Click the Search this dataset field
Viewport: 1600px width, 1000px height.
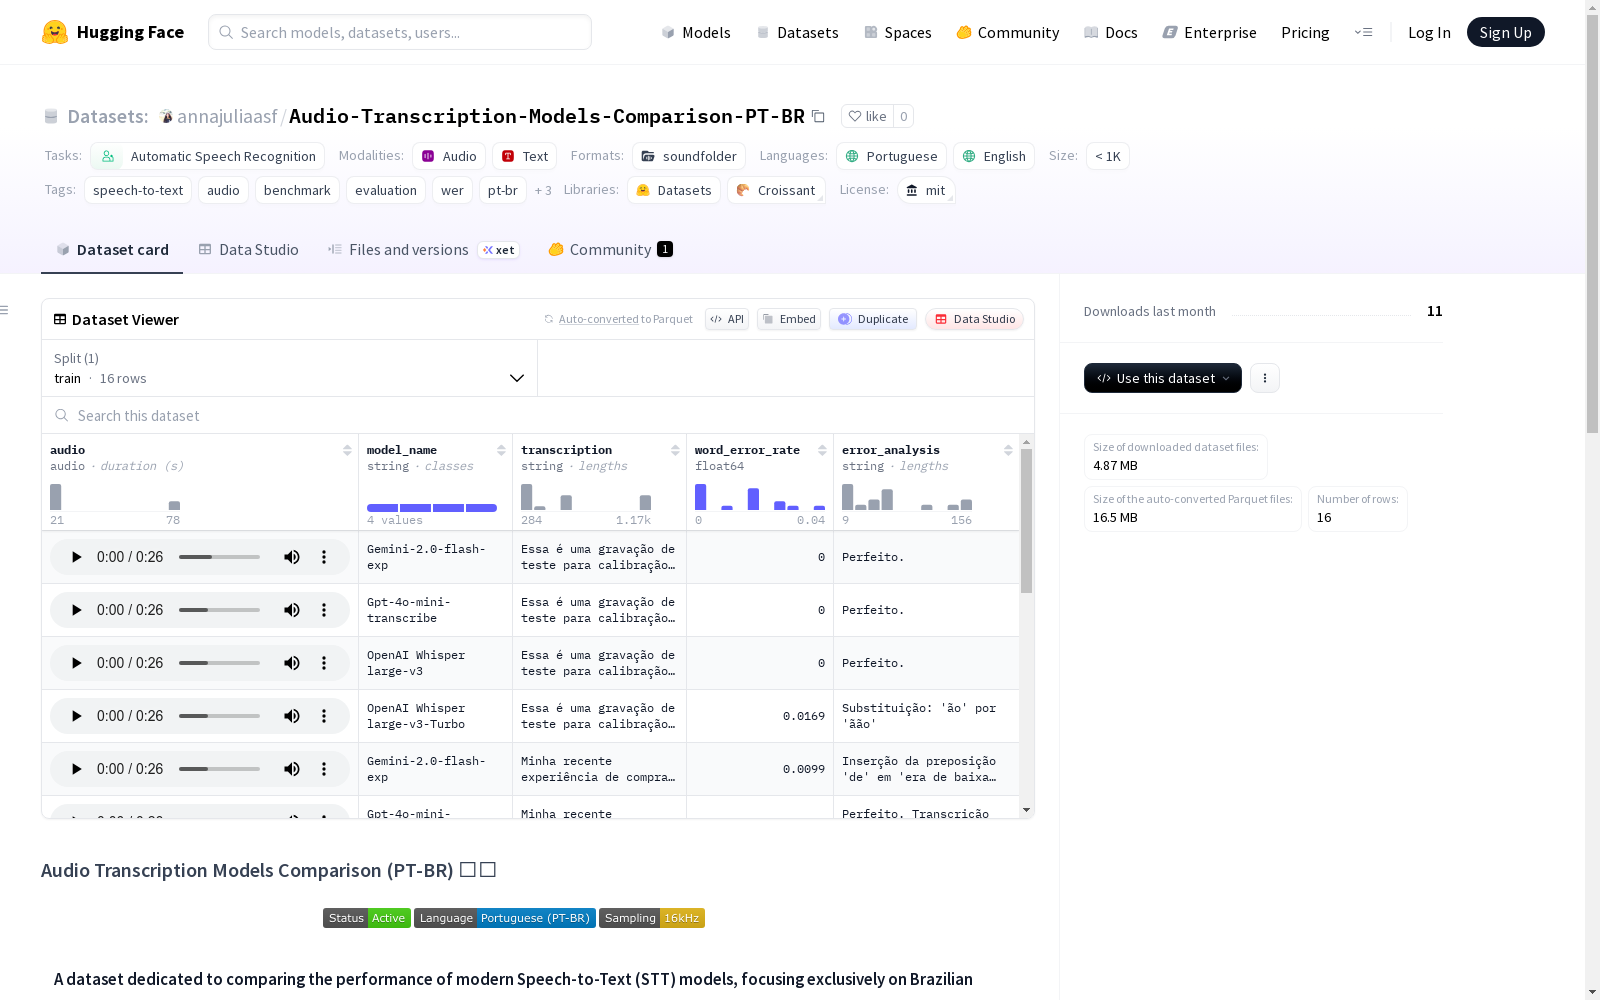tap(538, 415)
